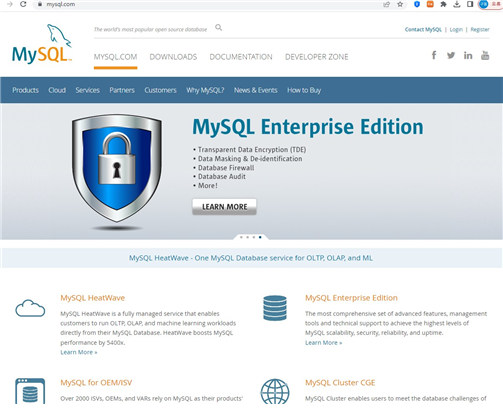Select the DEVELOPER ZONE tab

pyautogui.click(x=317, y=57)
